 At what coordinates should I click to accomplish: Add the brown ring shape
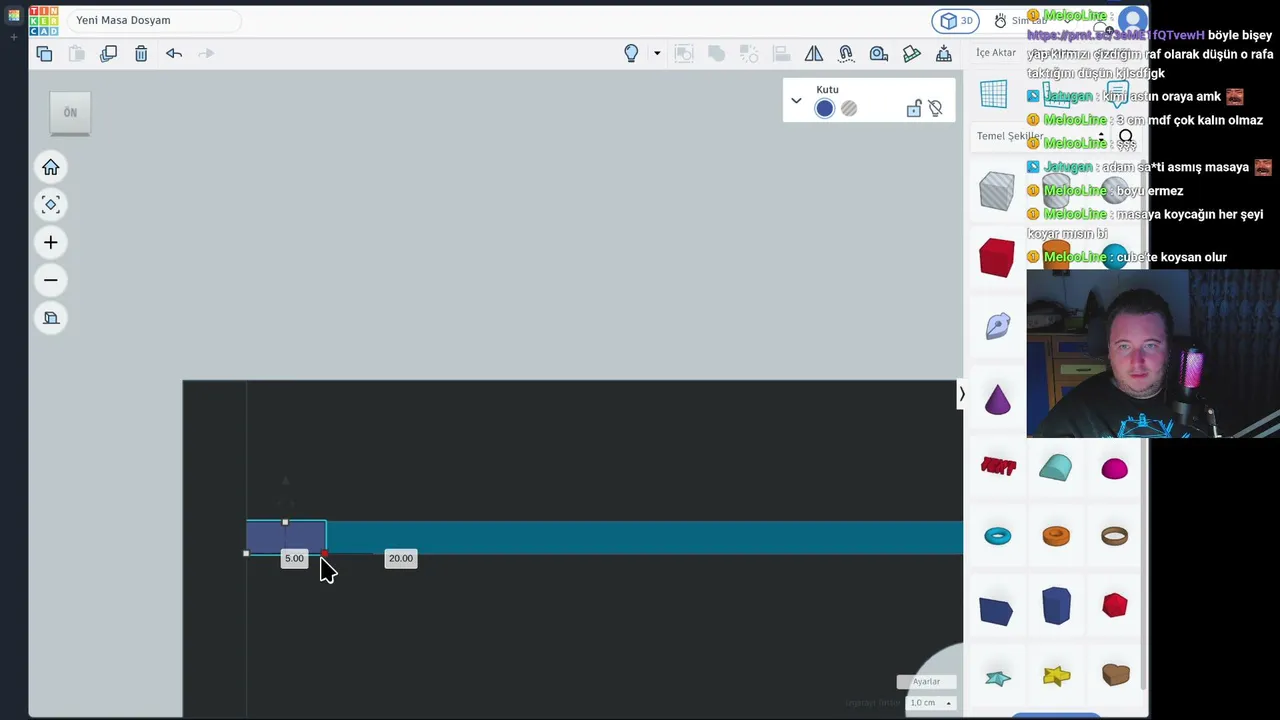click(1114, 536)
